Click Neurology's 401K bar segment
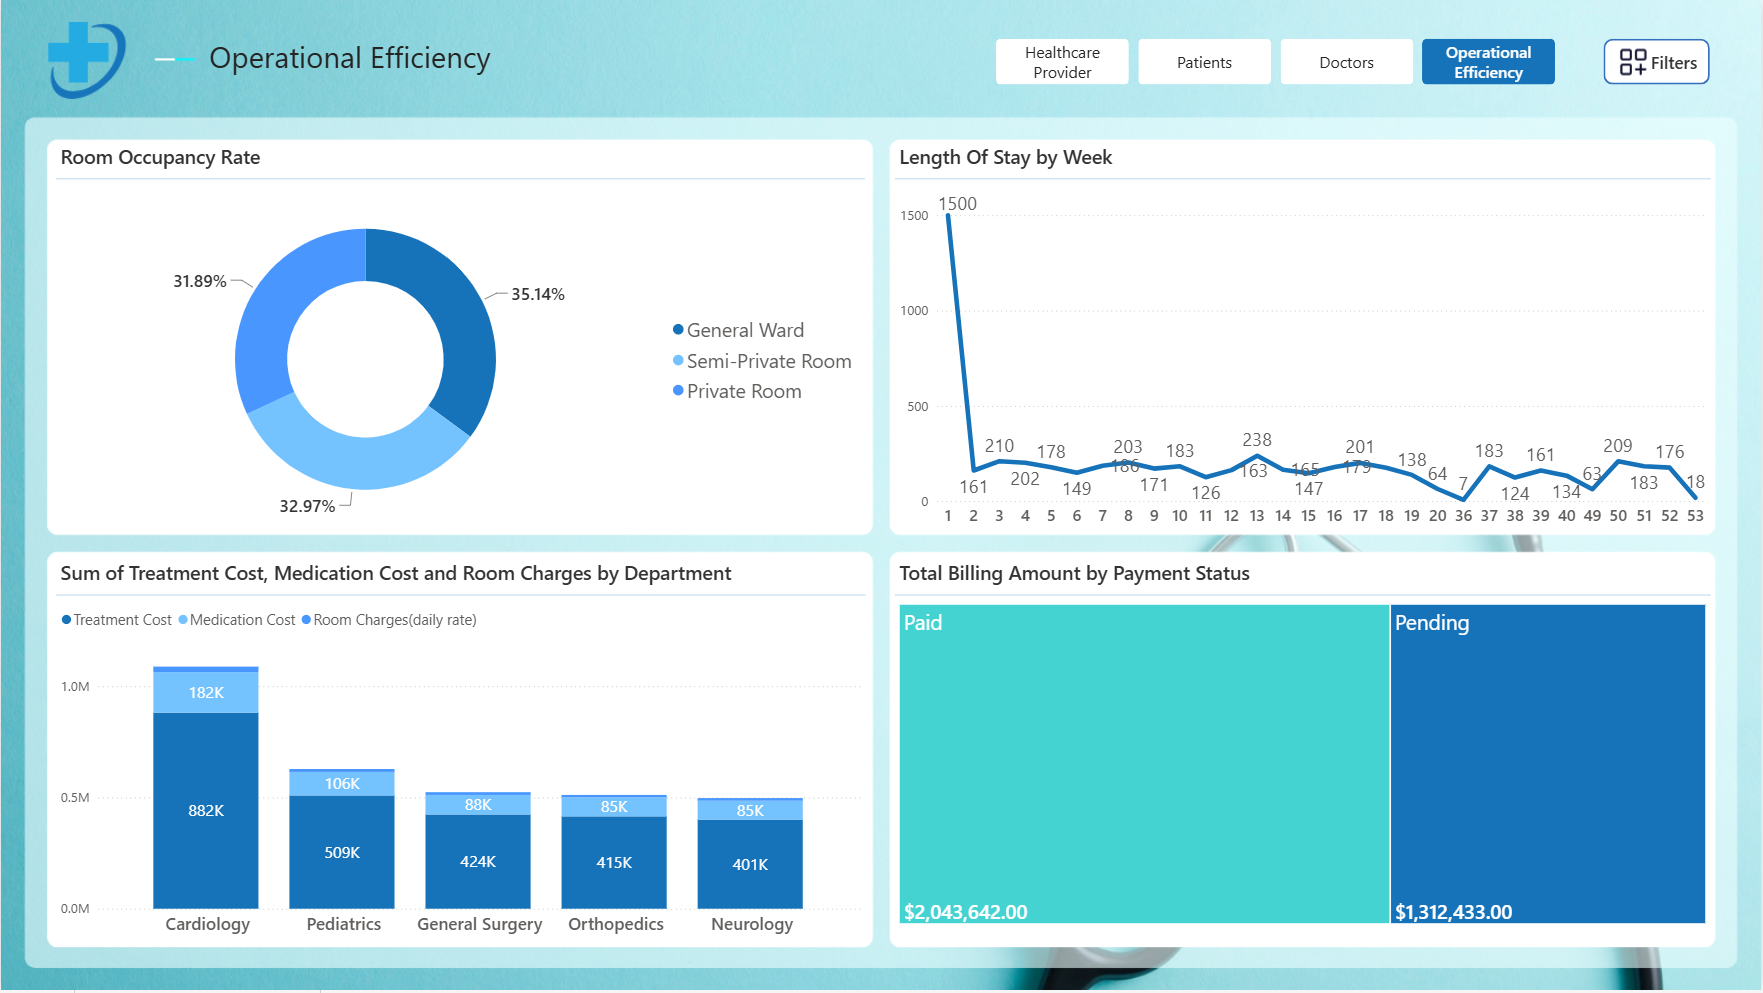 coord(750,864)
